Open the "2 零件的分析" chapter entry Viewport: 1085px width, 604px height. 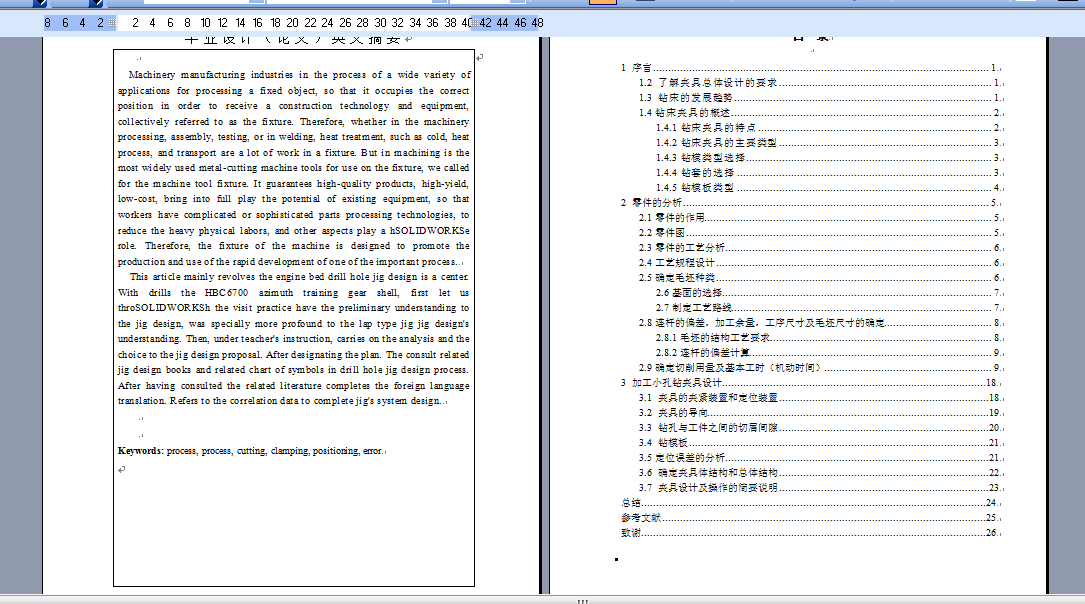[x=810, y=203]
